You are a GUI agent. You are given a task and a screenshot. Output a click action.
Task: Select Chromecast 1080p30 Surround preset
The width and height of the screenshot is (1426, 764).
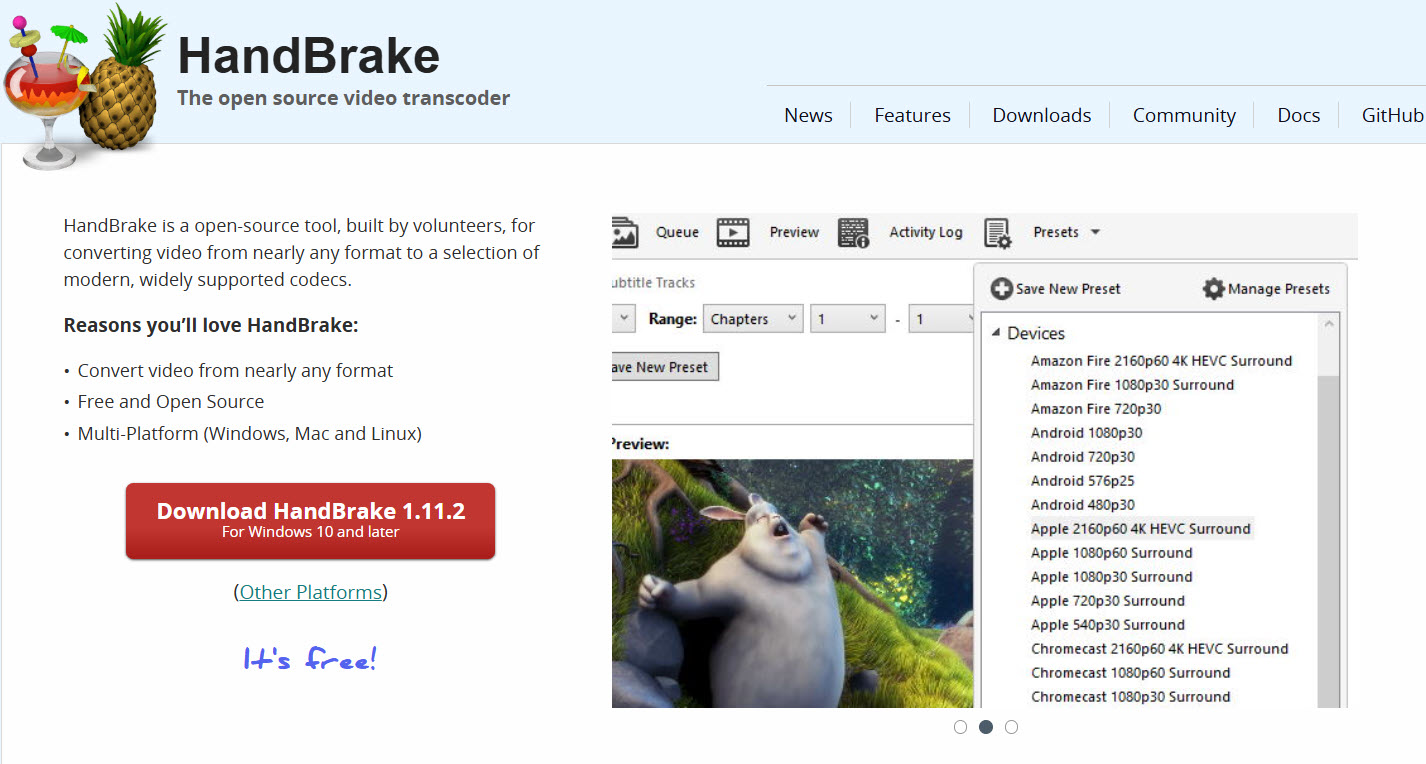click(x=1131, y=697)
